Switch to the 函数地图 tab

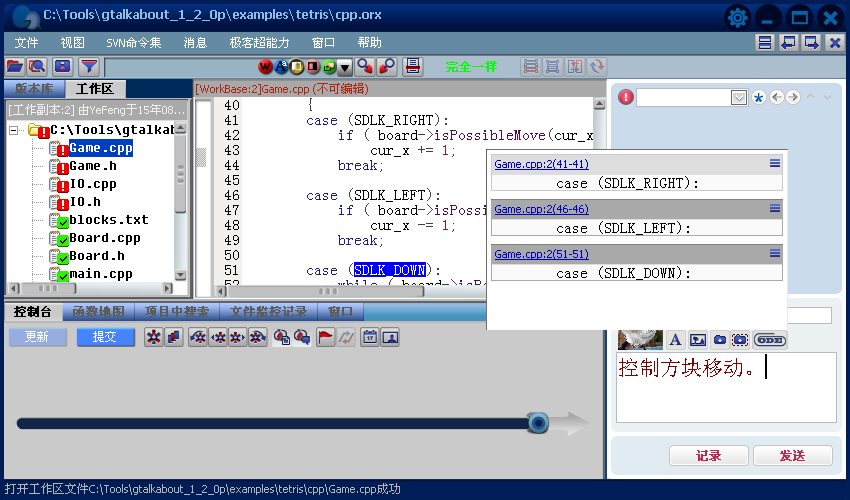98,312
